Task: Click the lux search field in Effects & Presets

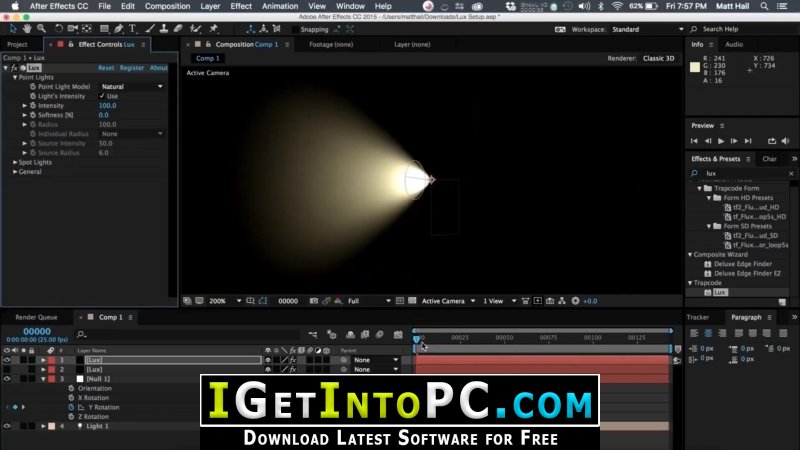Action: tap(742, 173)
